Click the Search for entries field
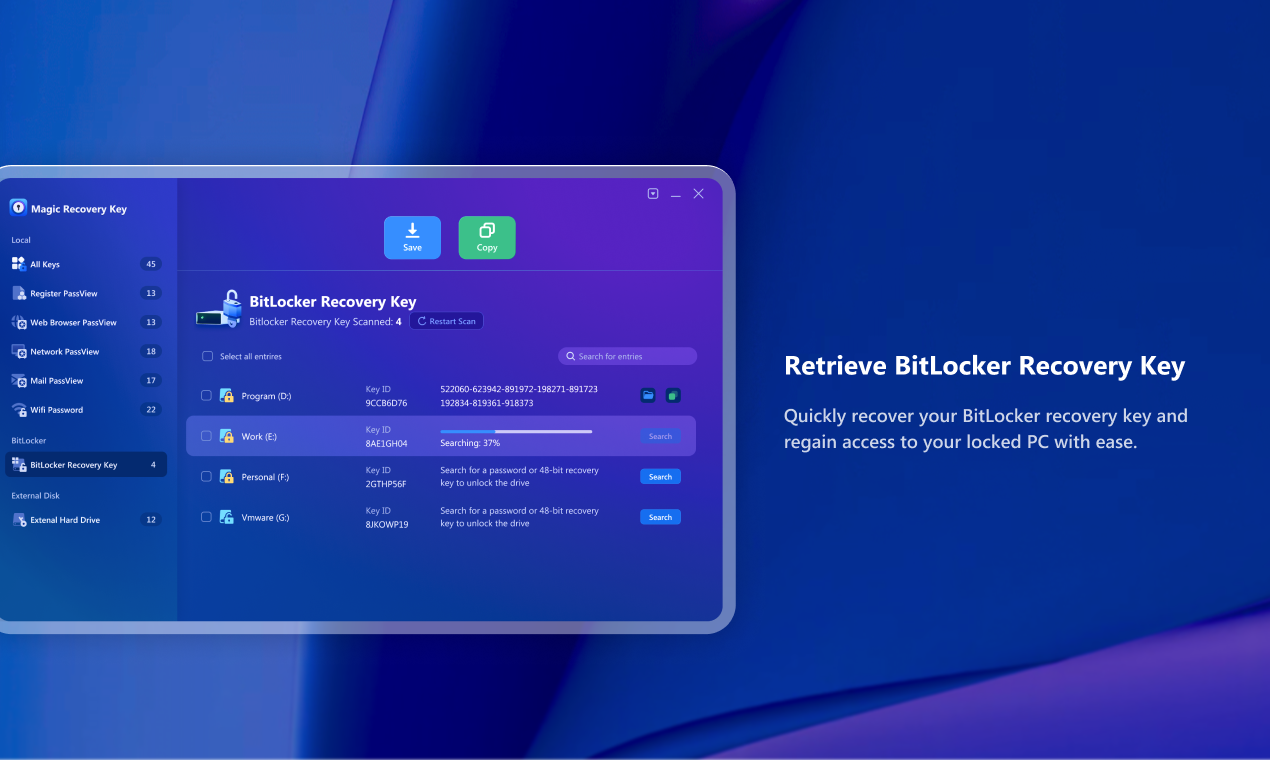Image resolution: width=1270 pixels, height=760 pixels. click(627, 355)
